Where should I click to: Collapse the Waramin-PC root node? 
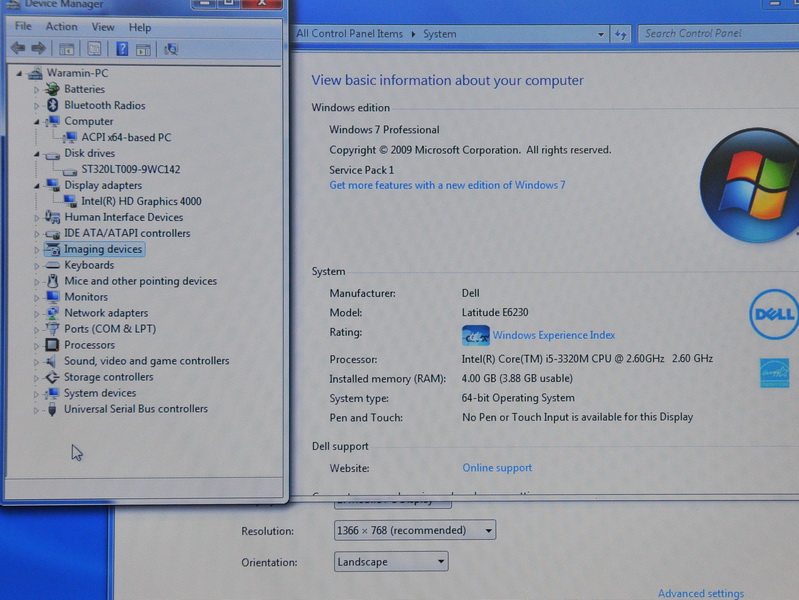pos(19,74)
